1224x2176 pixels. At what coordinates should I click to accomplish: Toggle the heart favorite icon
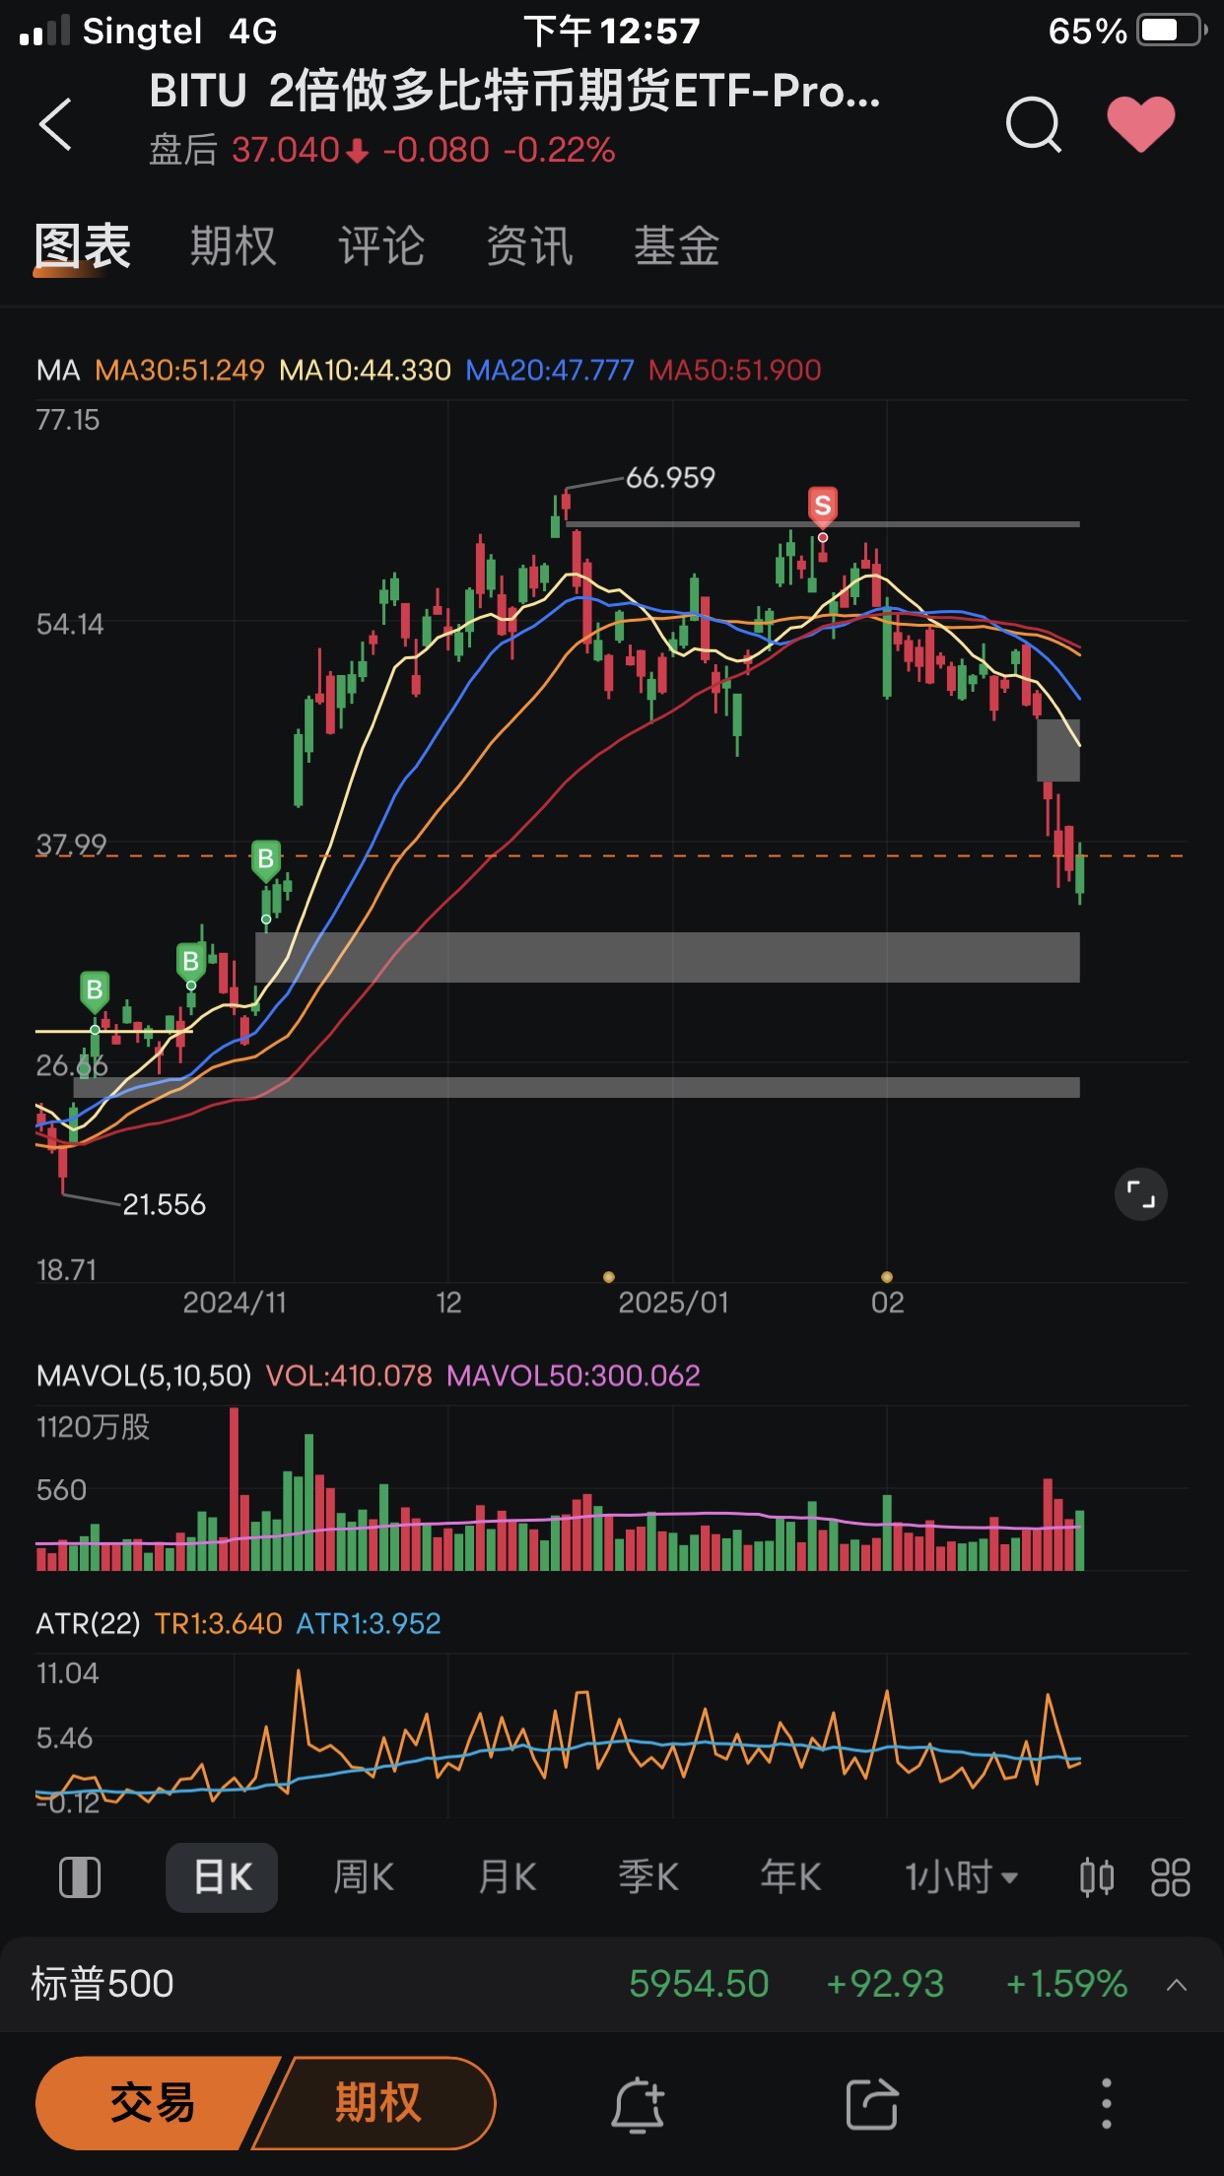[1141, 124]
